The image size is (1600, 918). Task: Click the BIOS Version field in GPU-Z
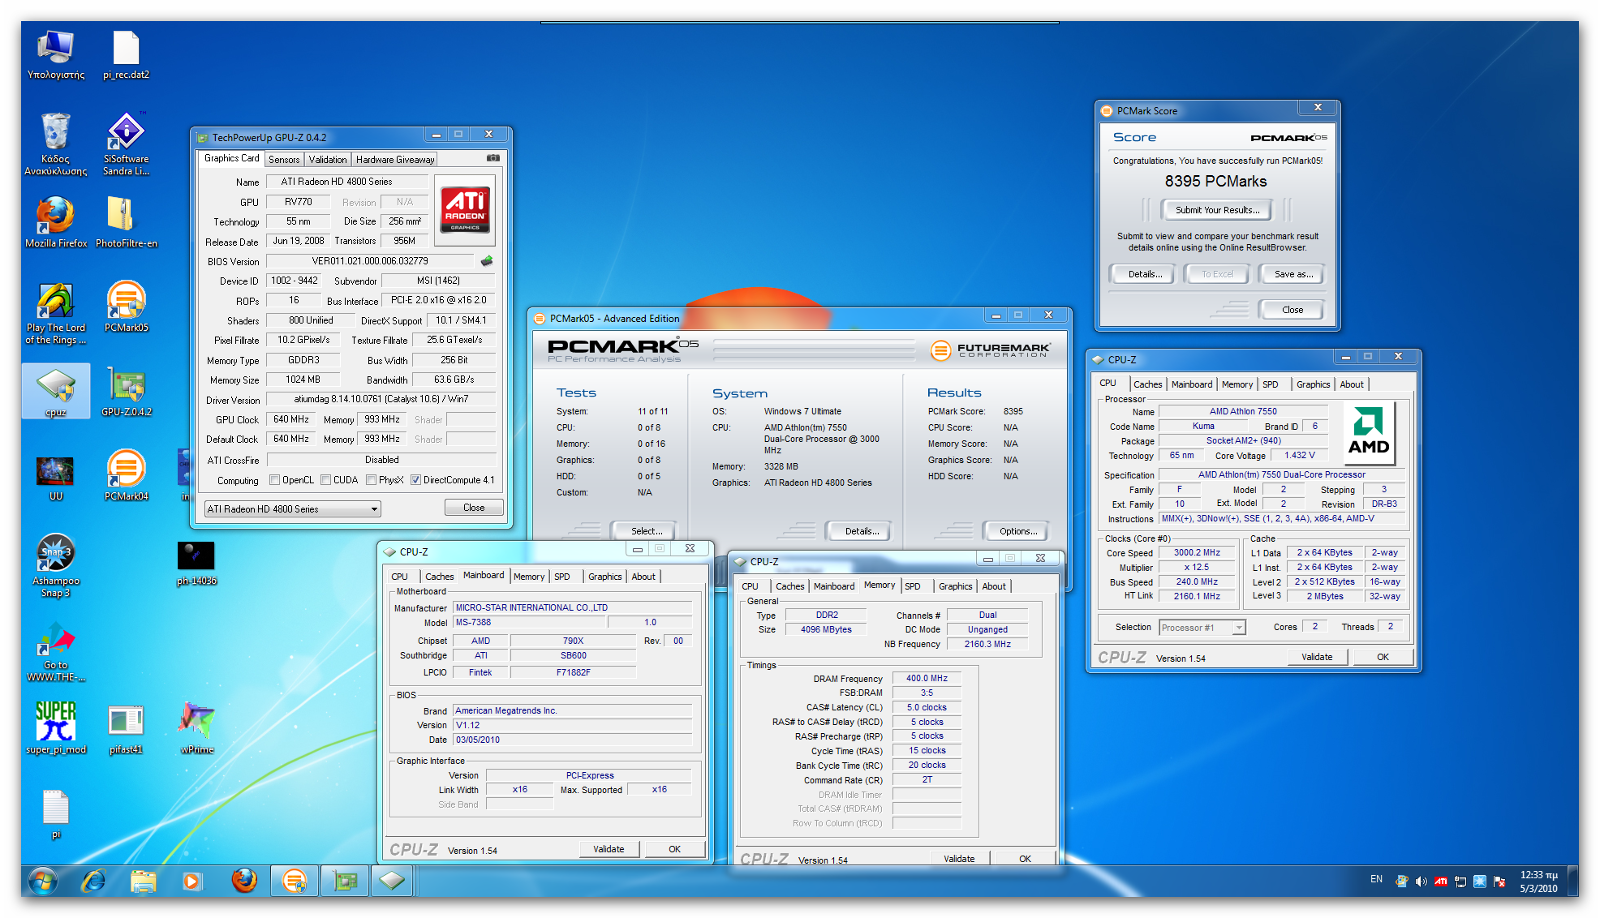pyautogui.click(x=369, y=261)
